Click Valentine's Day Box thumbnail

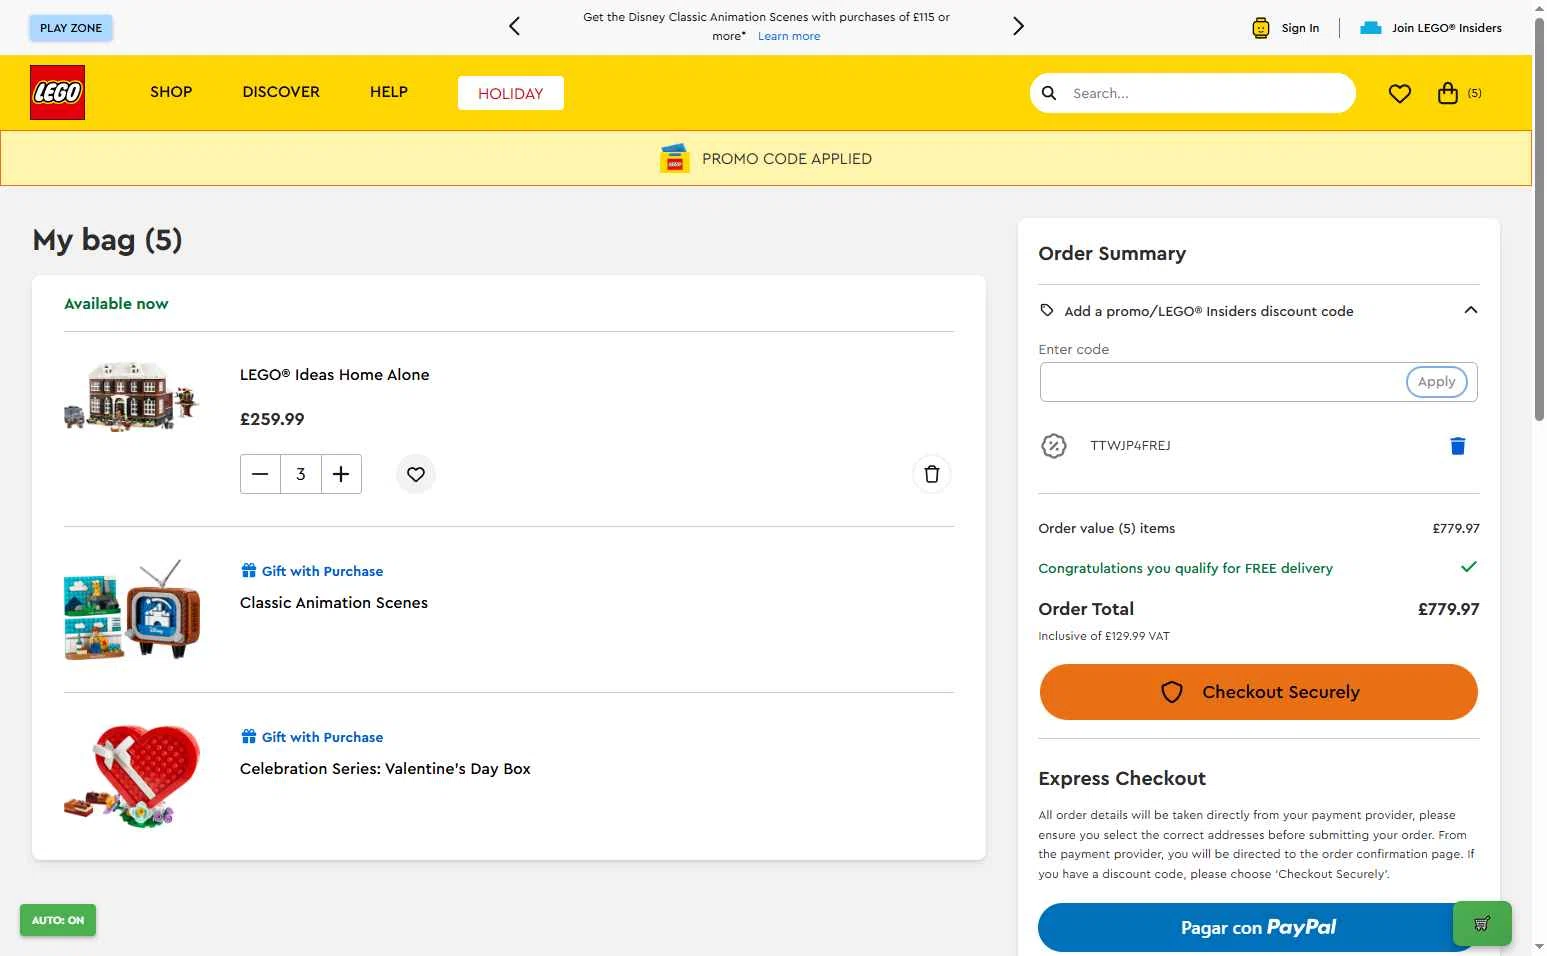tap(131, 776)
